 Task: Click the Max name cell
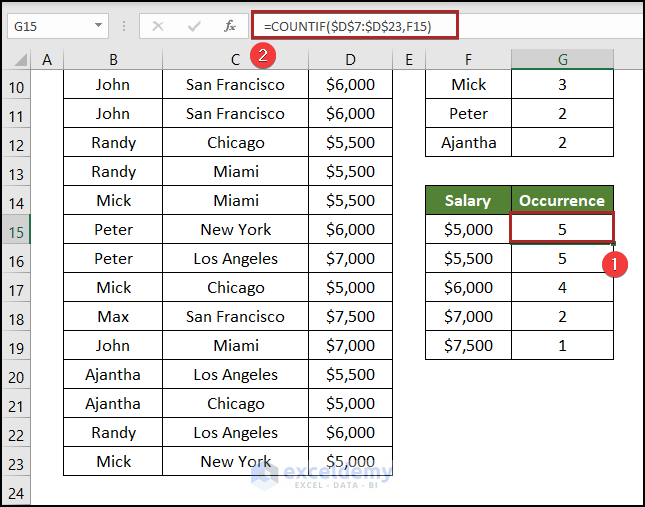(113, 316)
